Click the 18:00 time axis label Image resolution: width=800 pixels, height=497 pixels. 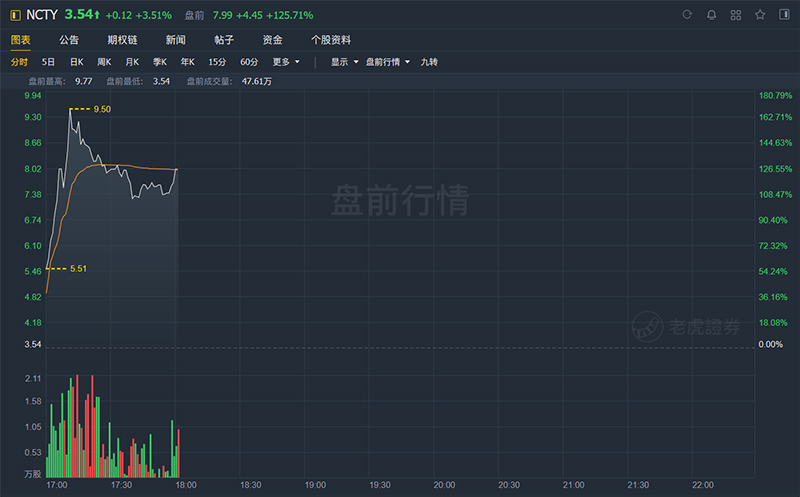tap(186, 485)
